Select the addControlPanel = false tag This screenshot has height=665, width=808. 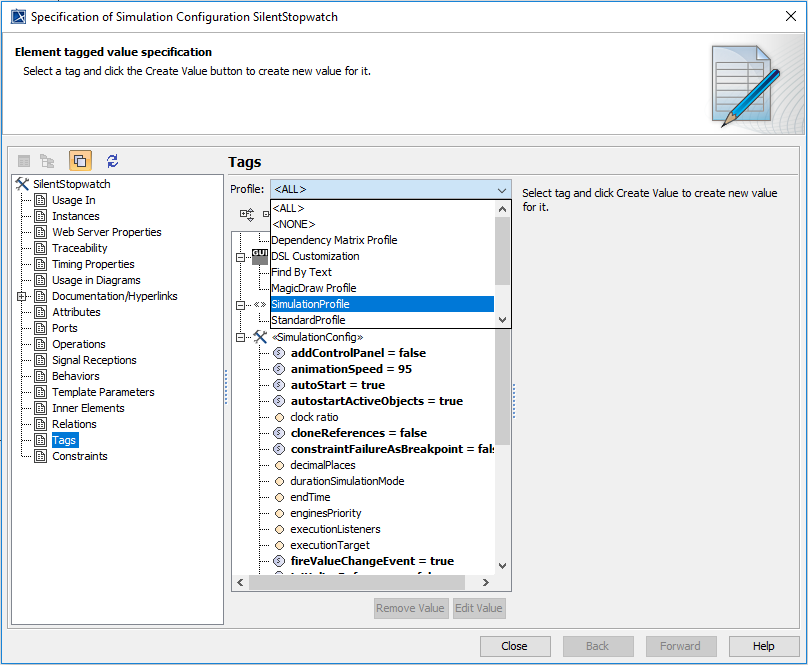coord(358,353)
